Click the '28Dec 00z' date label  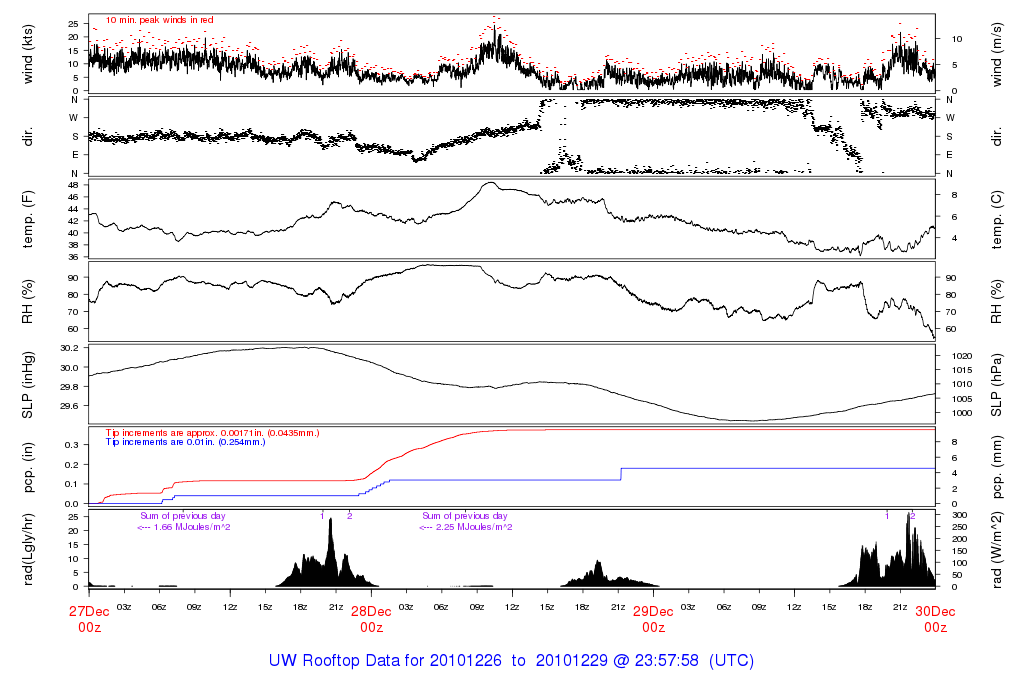click(372, 619)
